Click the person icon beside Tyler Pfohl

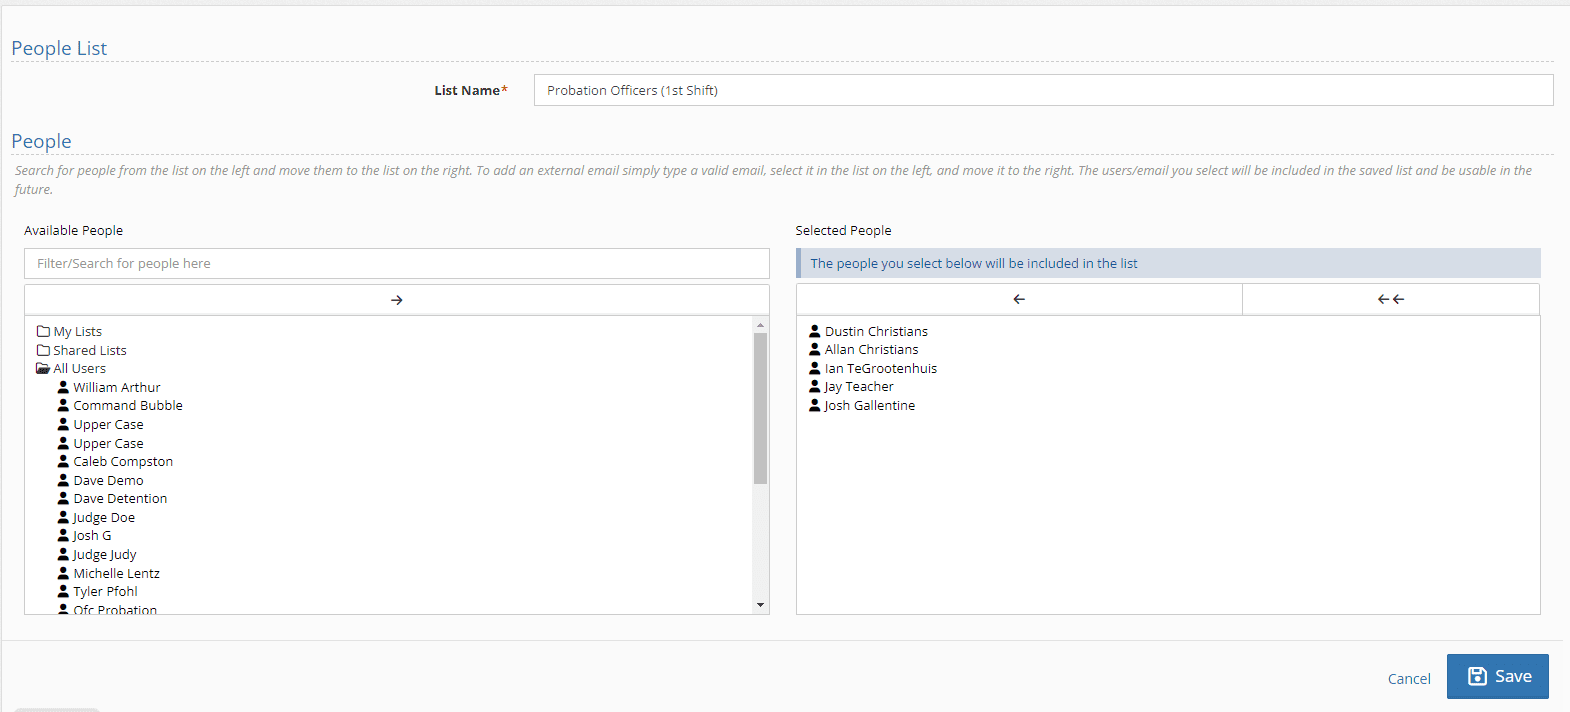[63, 591]
